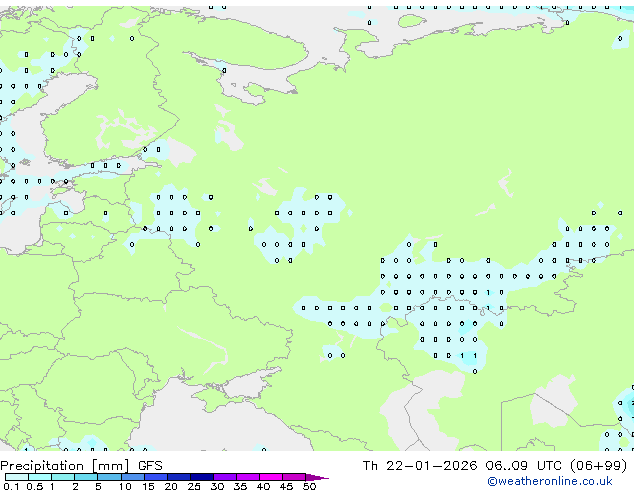This screenshot has width=634, height=490.
Task: Click the '30' legend scale label
Action: tap(217, 486)
